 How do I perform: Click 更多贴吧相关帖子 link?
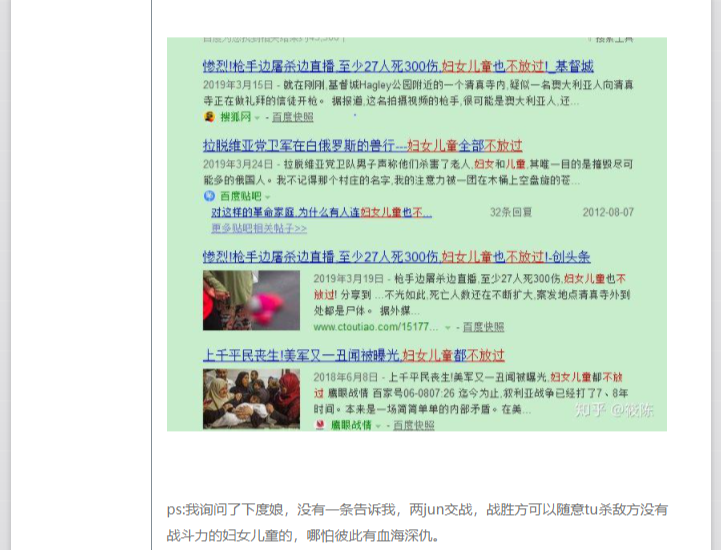tap(259, 228)
